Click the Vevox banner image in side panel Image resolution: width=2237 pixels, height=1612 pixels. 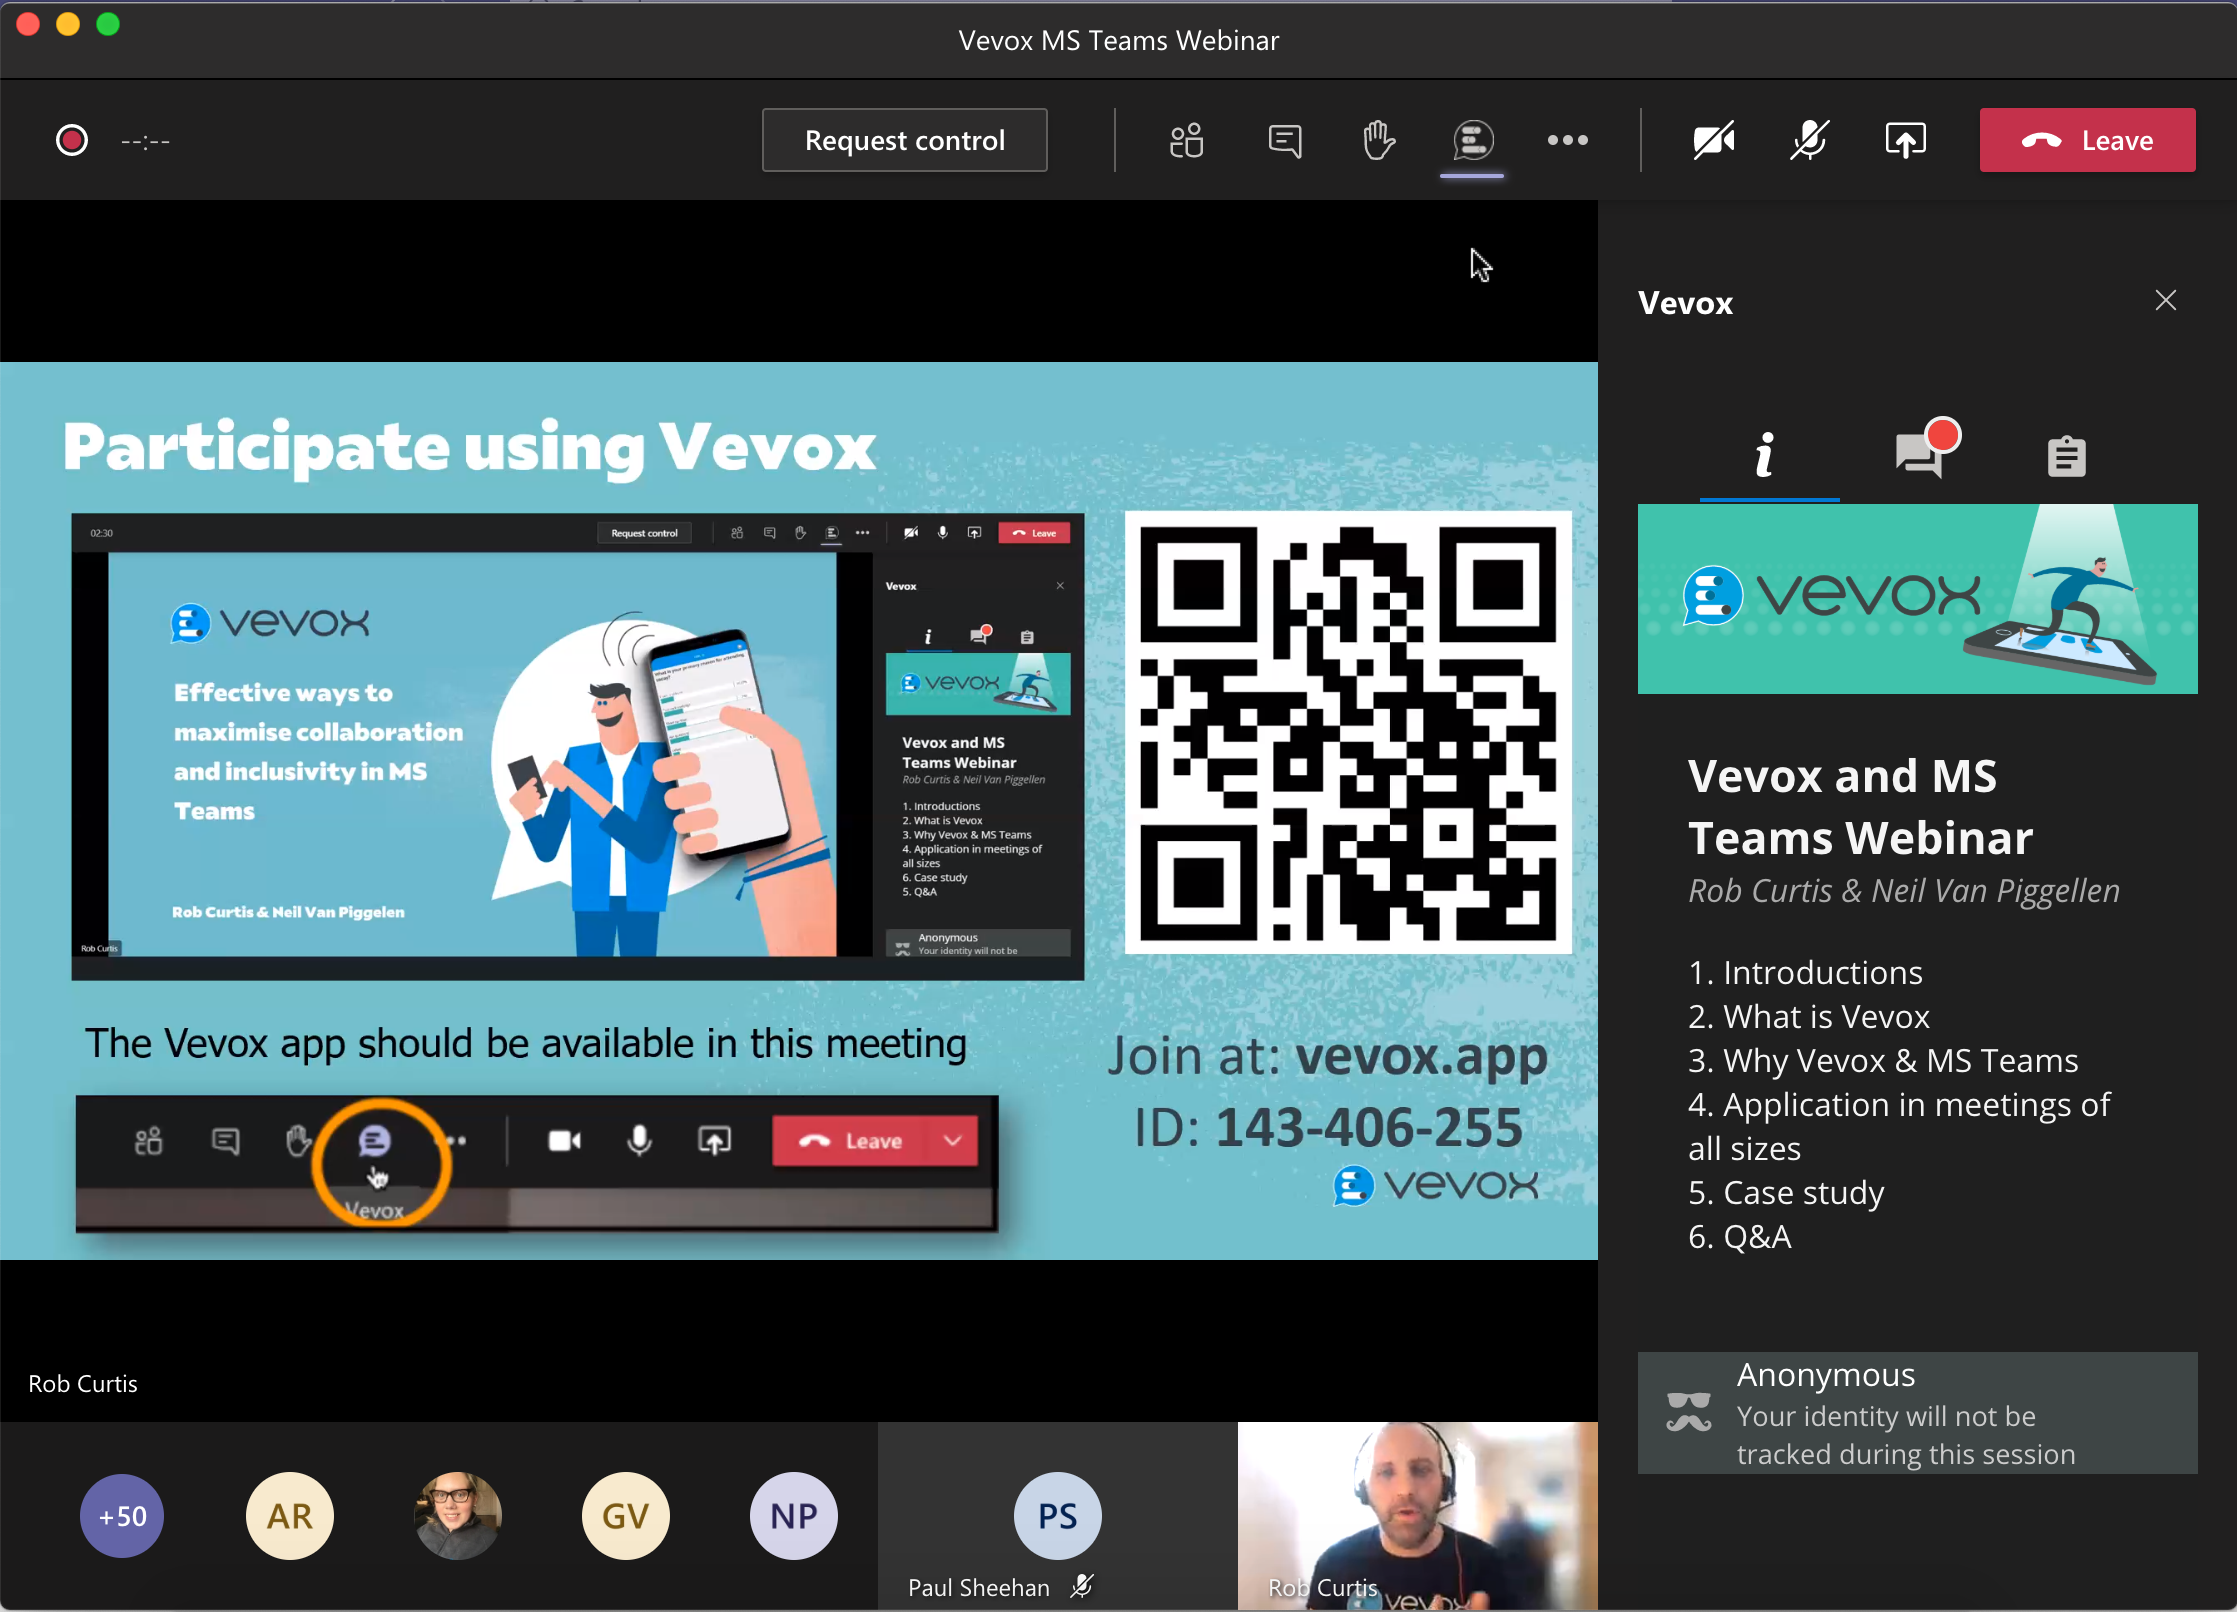tap(1917, 599)
